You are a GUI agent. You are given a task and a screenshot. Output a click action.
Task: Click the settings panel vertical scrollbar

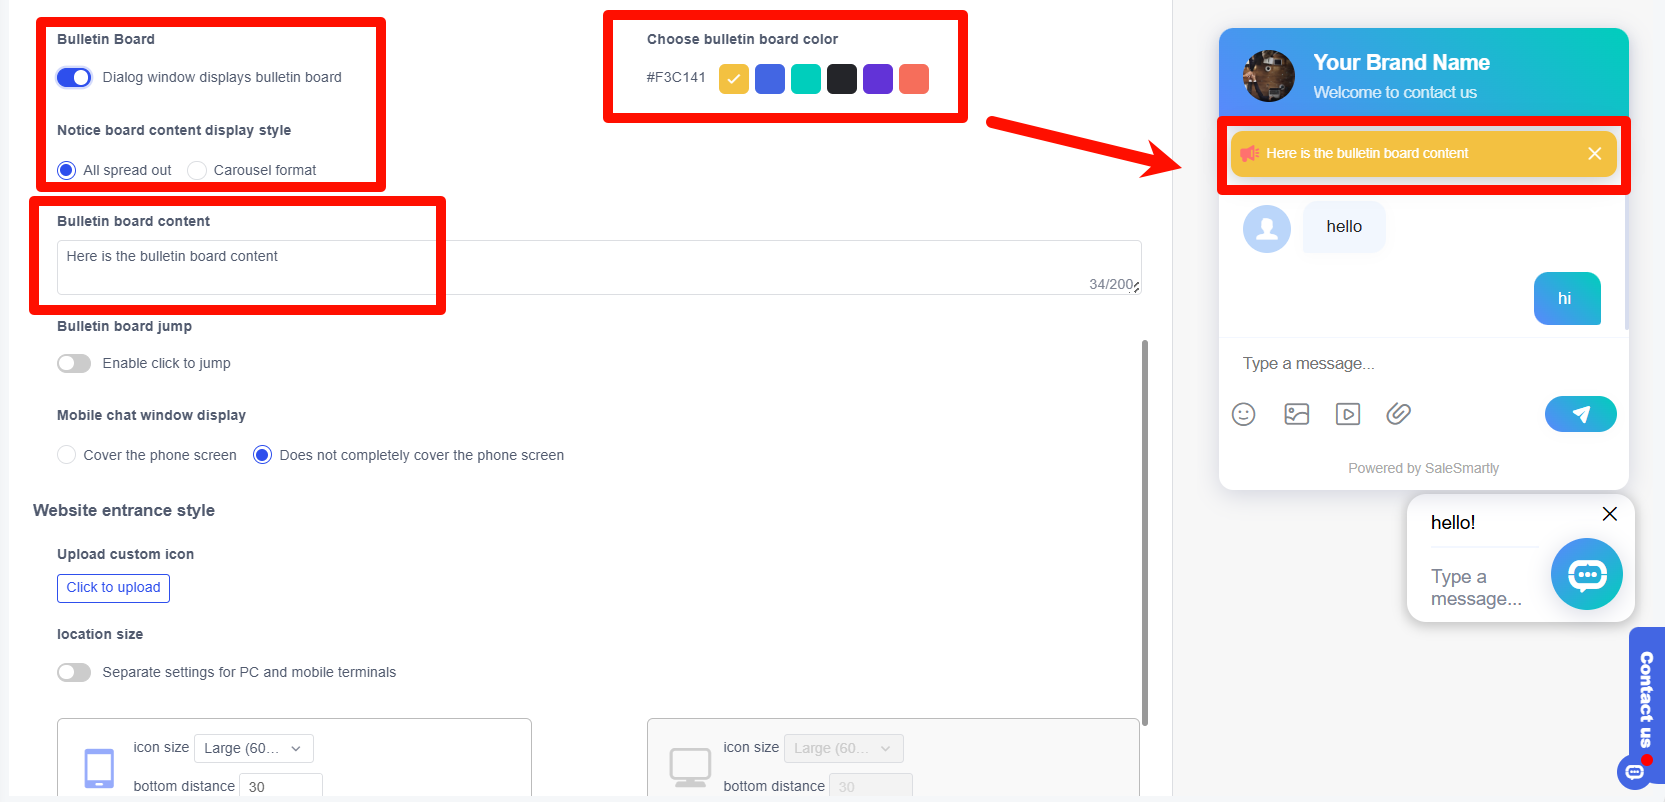1145,532
